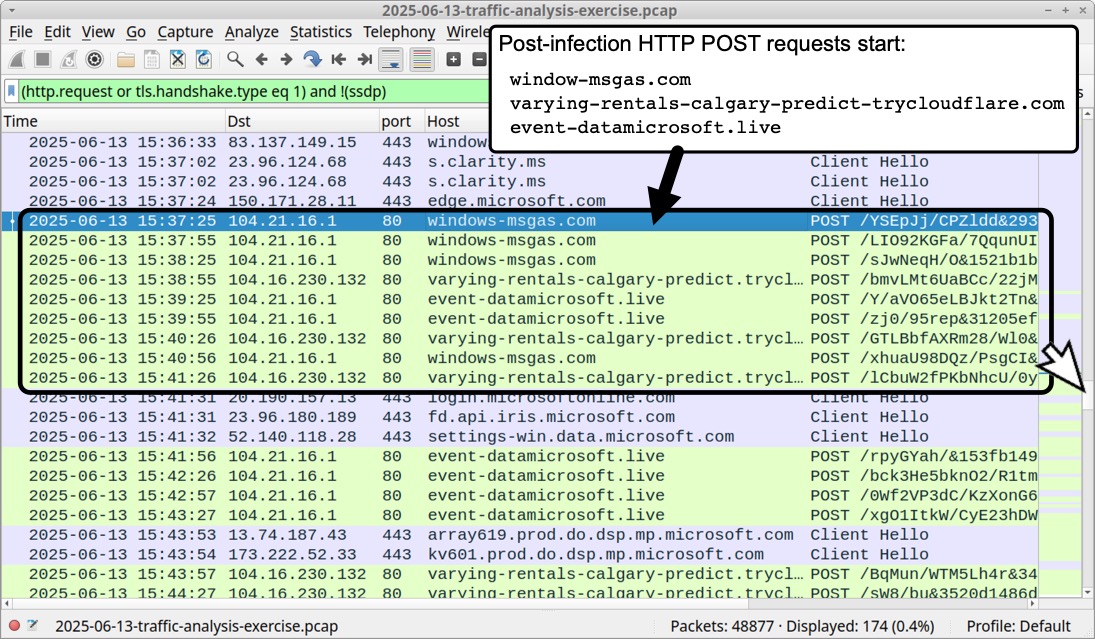Go forward in packet history arrow
Screen dimensions: 1095x639
(x=286, y=59)
